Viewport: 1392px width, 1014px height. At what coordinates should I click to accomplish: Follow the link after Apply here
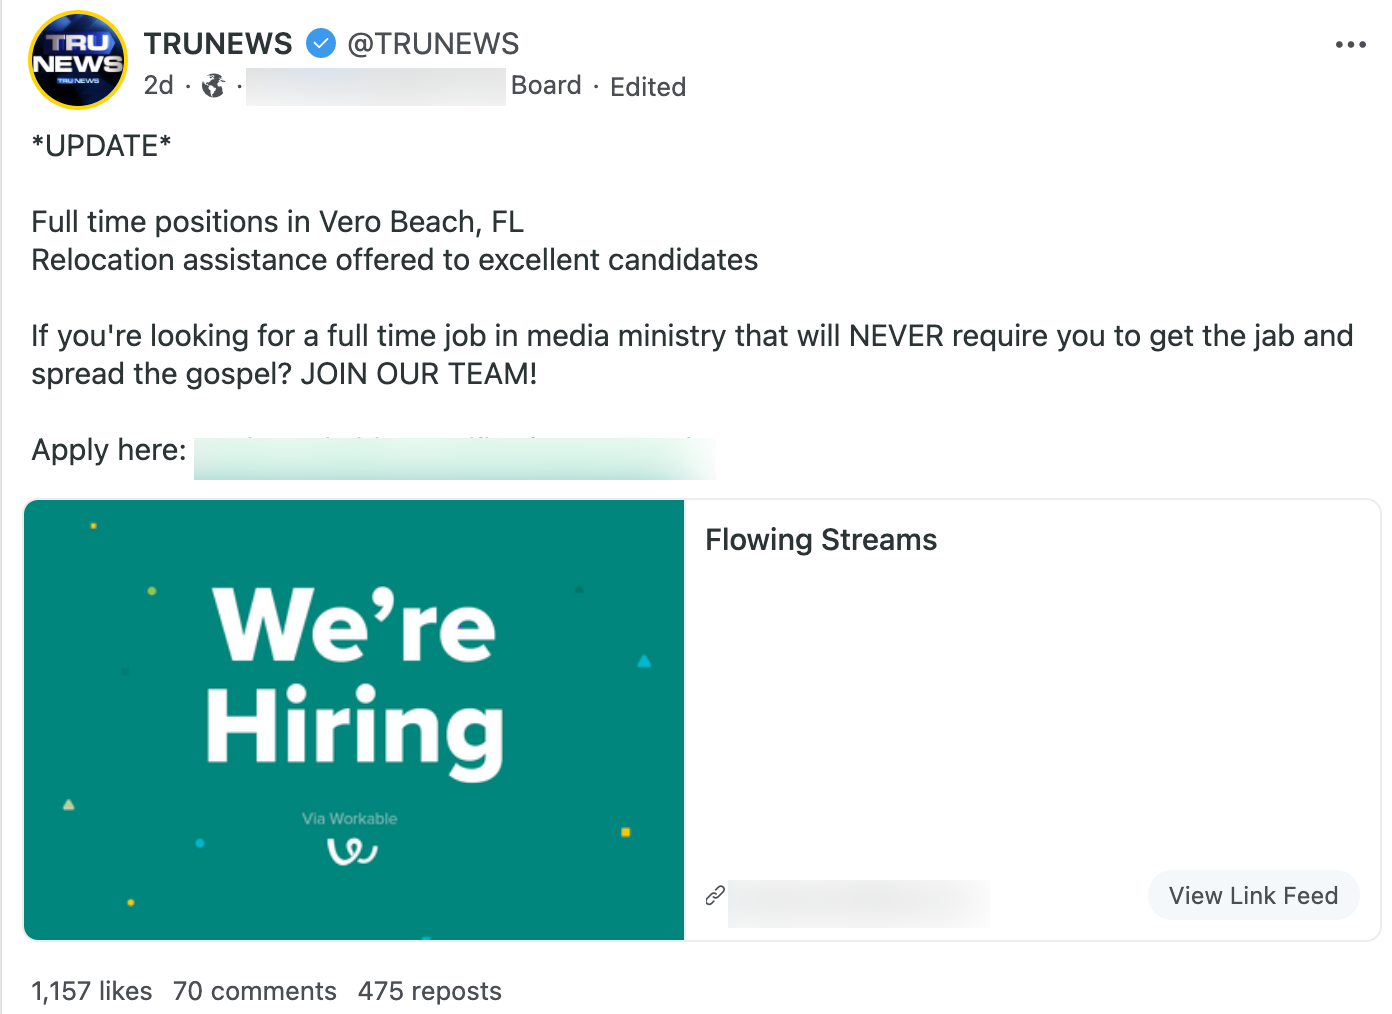tap(454, 458)
